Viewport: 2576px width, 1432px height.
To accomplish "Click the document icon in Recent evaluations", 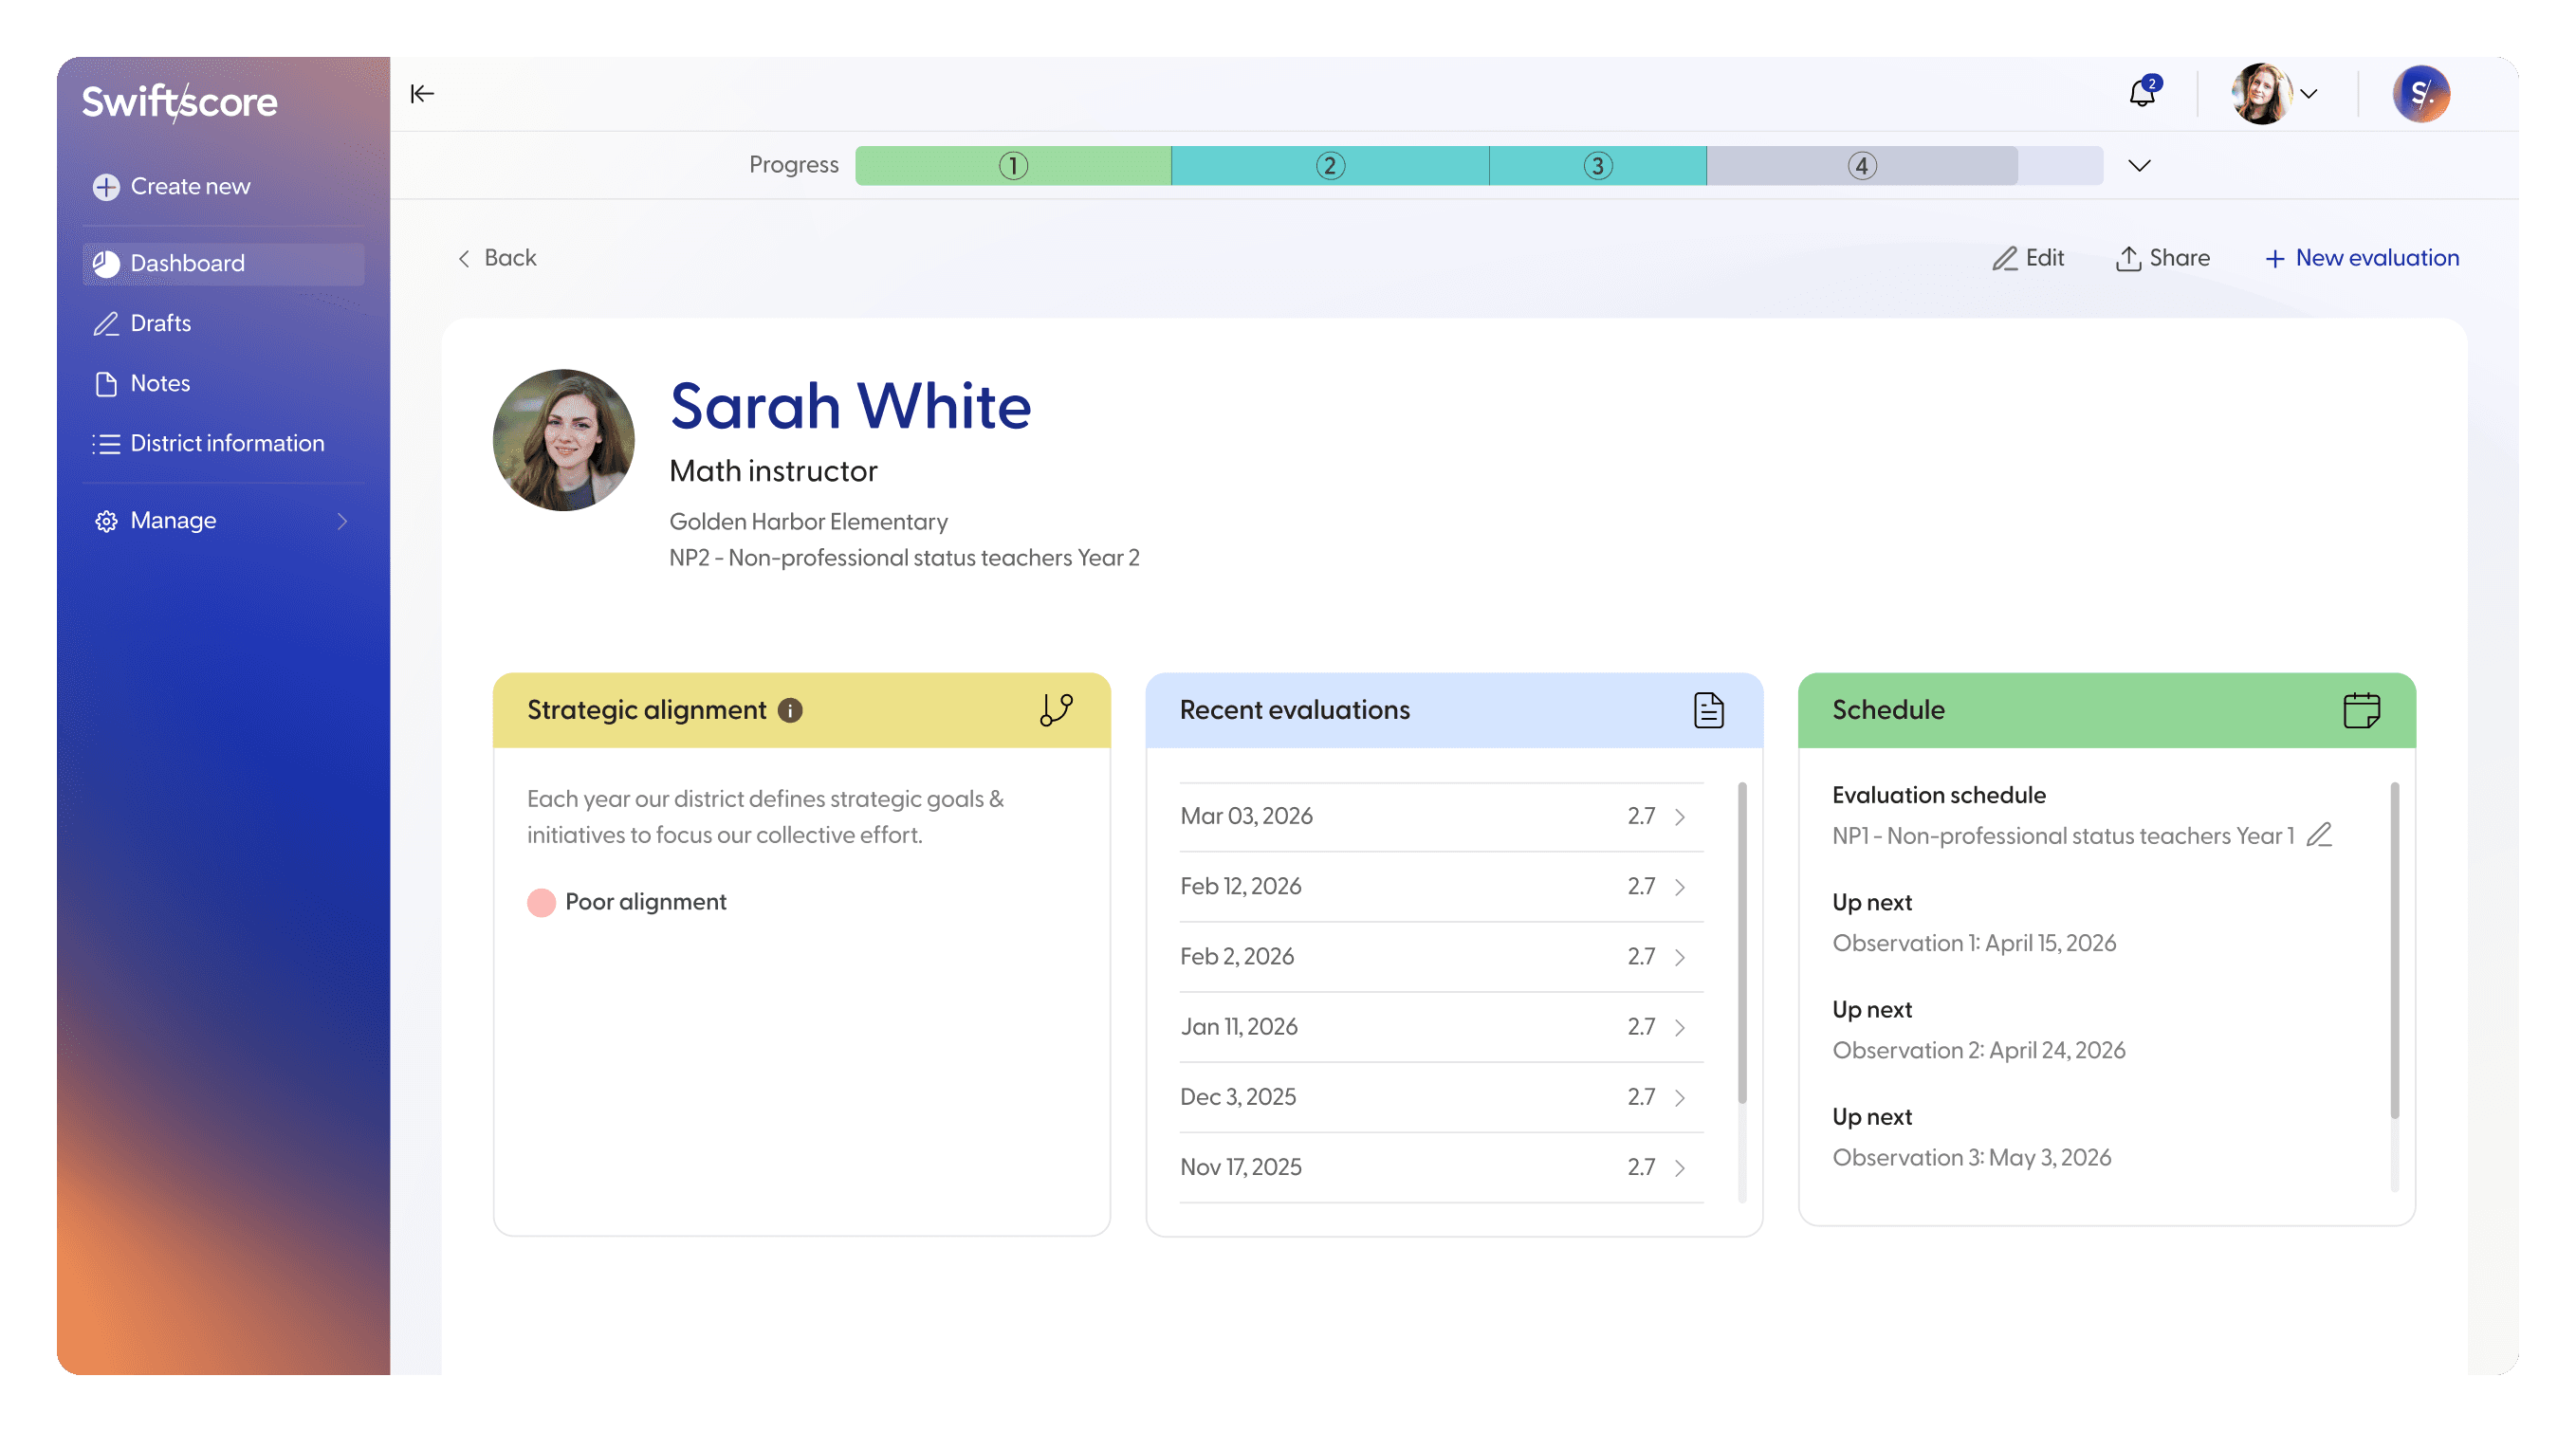I will point(1708,710).
